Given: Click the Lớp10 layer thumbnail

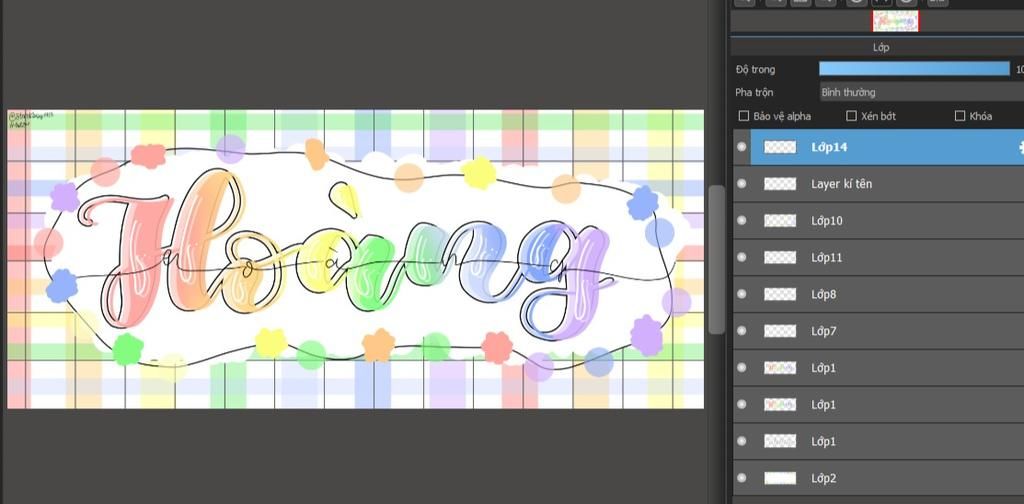Looking at the screenshot, I should pos(780,221).
